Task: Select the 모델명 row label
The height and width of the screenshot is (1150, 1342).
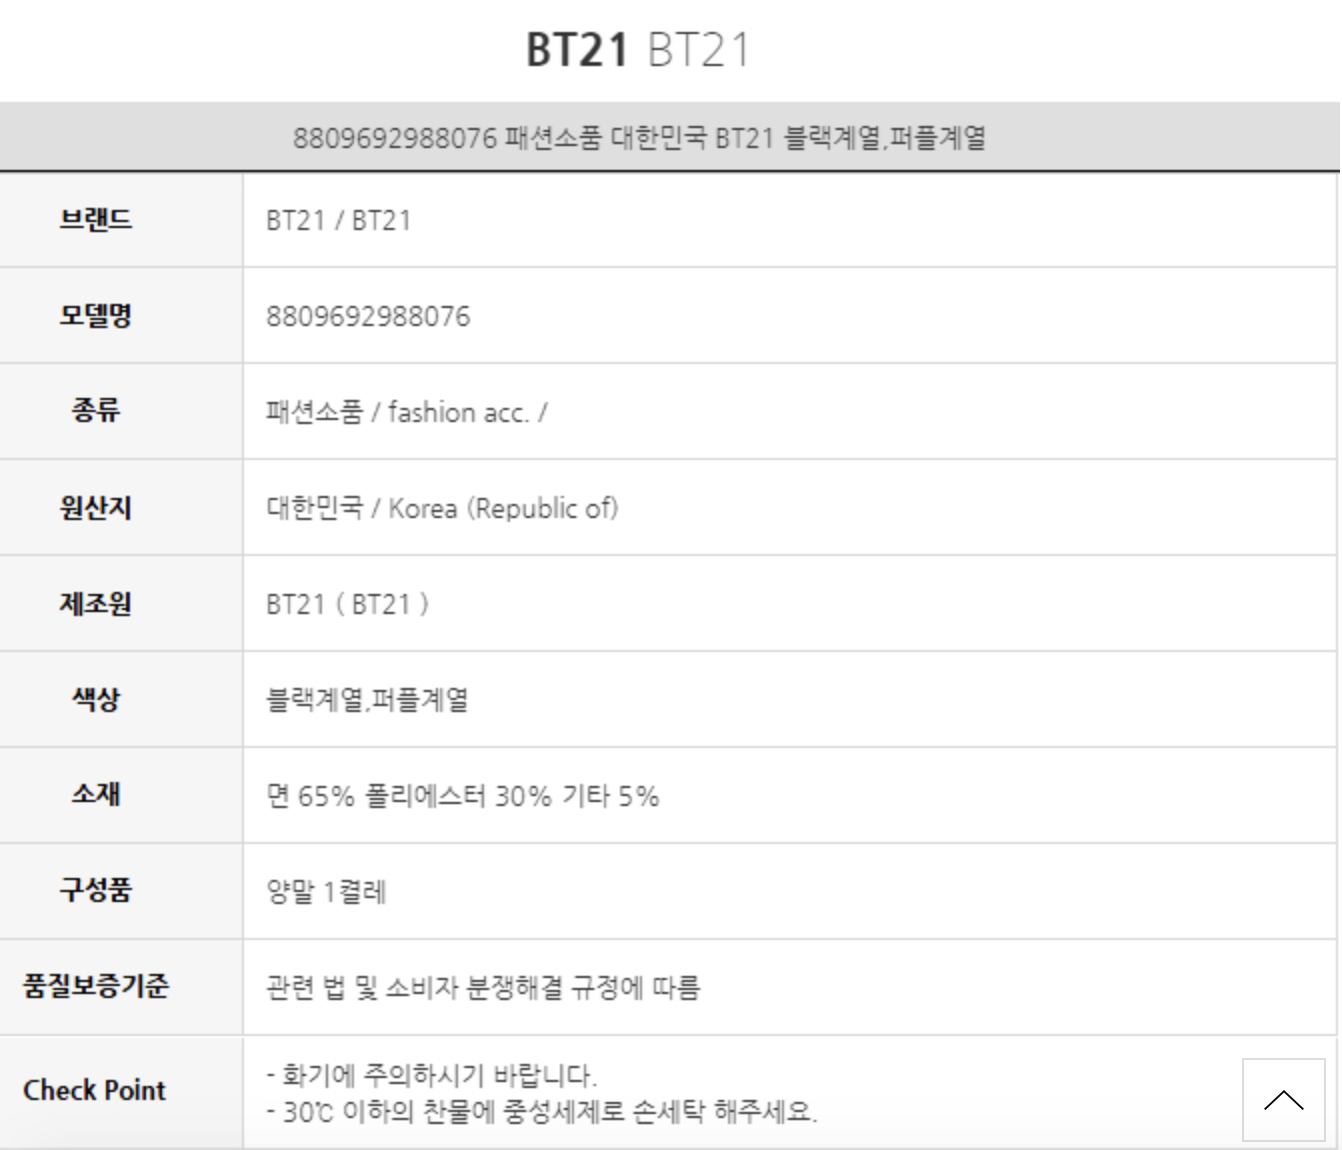Action: (96, 316)
